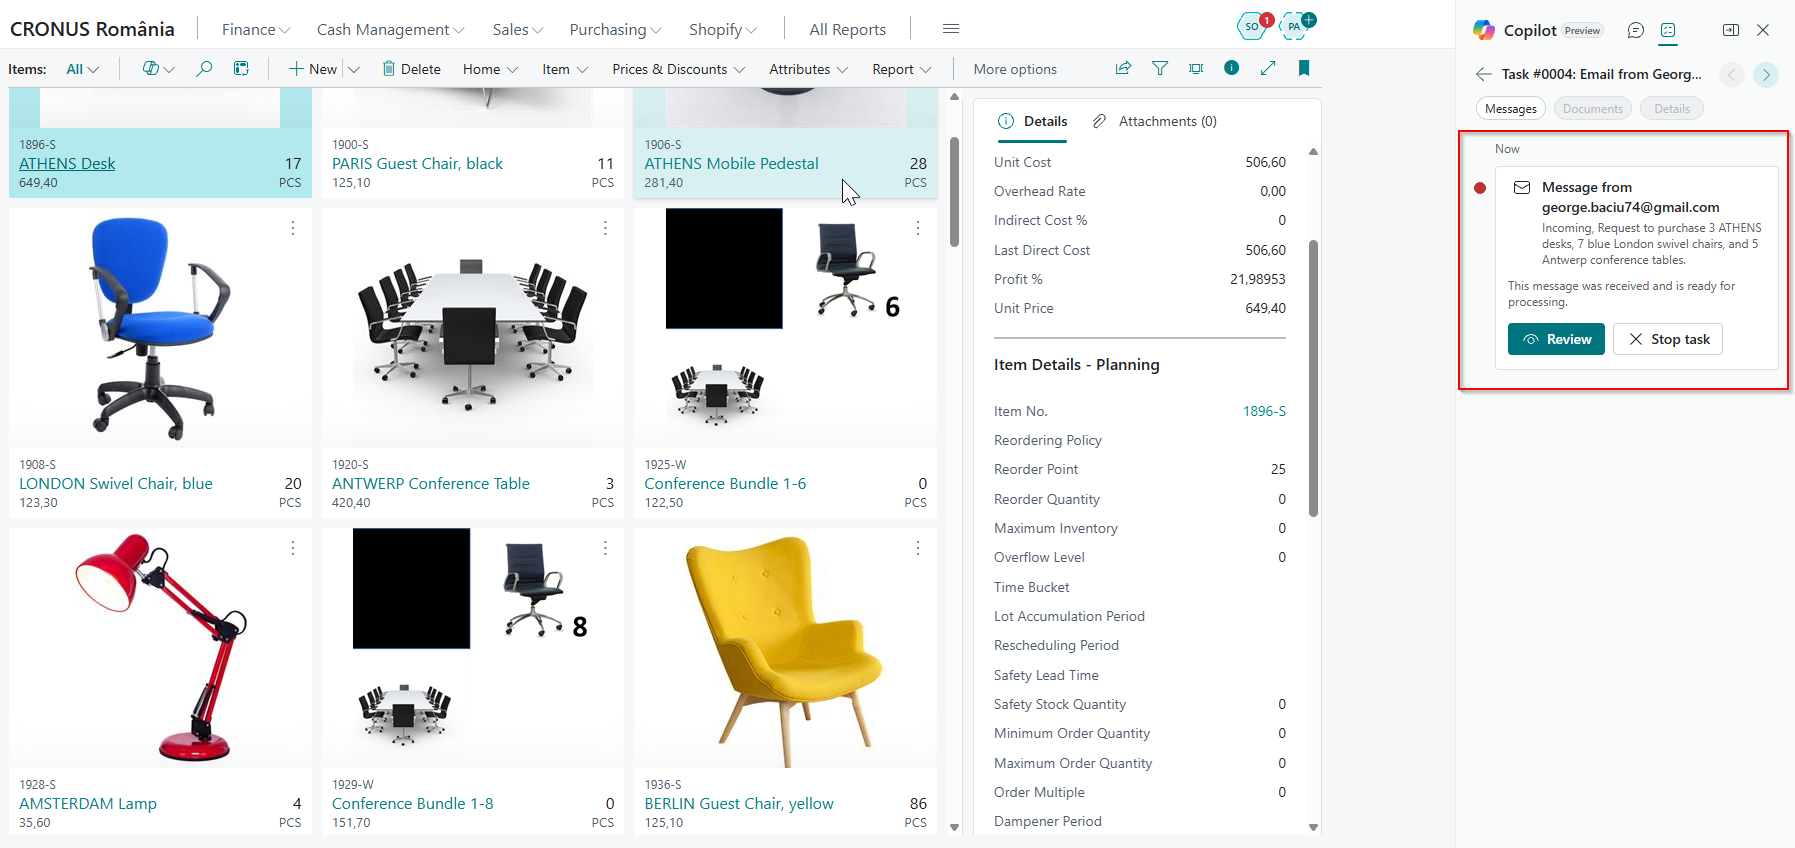Toggle the Copilot pane dock icon
Viewport: 1795px width, 848px height.
click(1731, 30)
